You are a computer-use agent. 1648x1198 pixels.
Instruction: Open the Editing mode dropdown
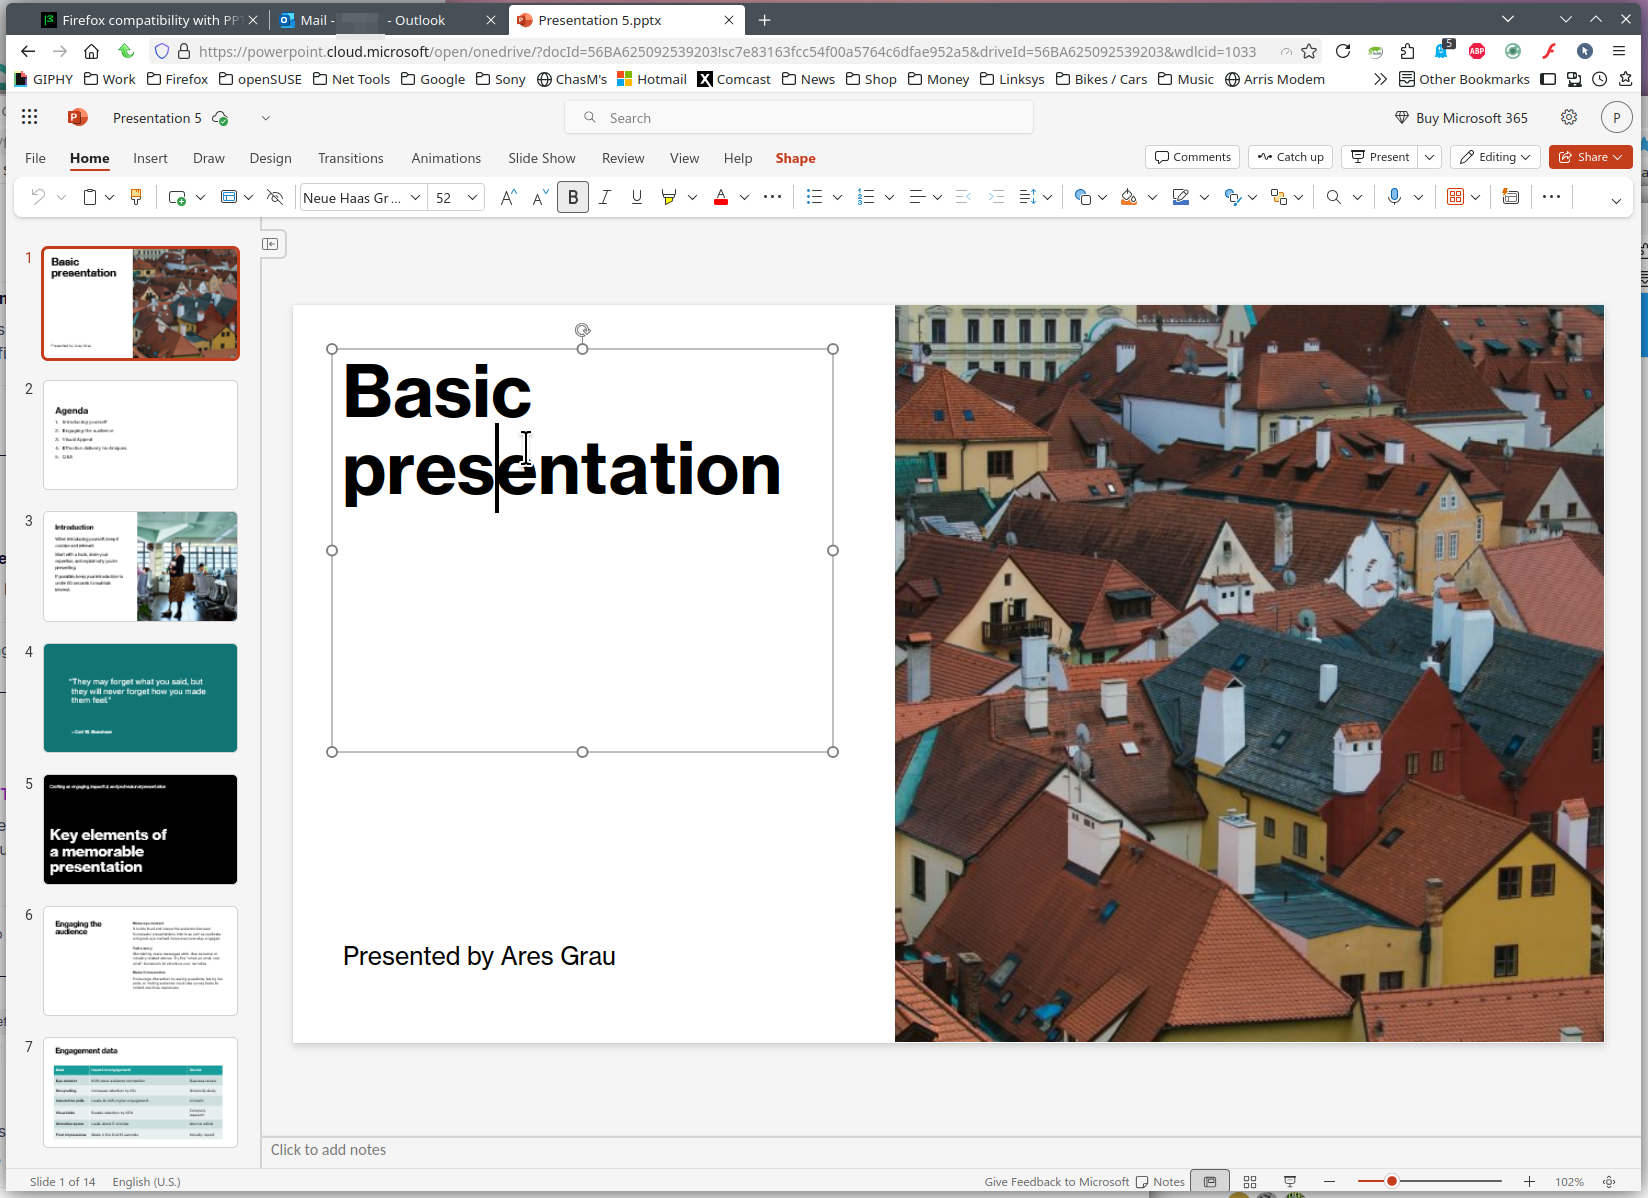(x=1495, y=157)
